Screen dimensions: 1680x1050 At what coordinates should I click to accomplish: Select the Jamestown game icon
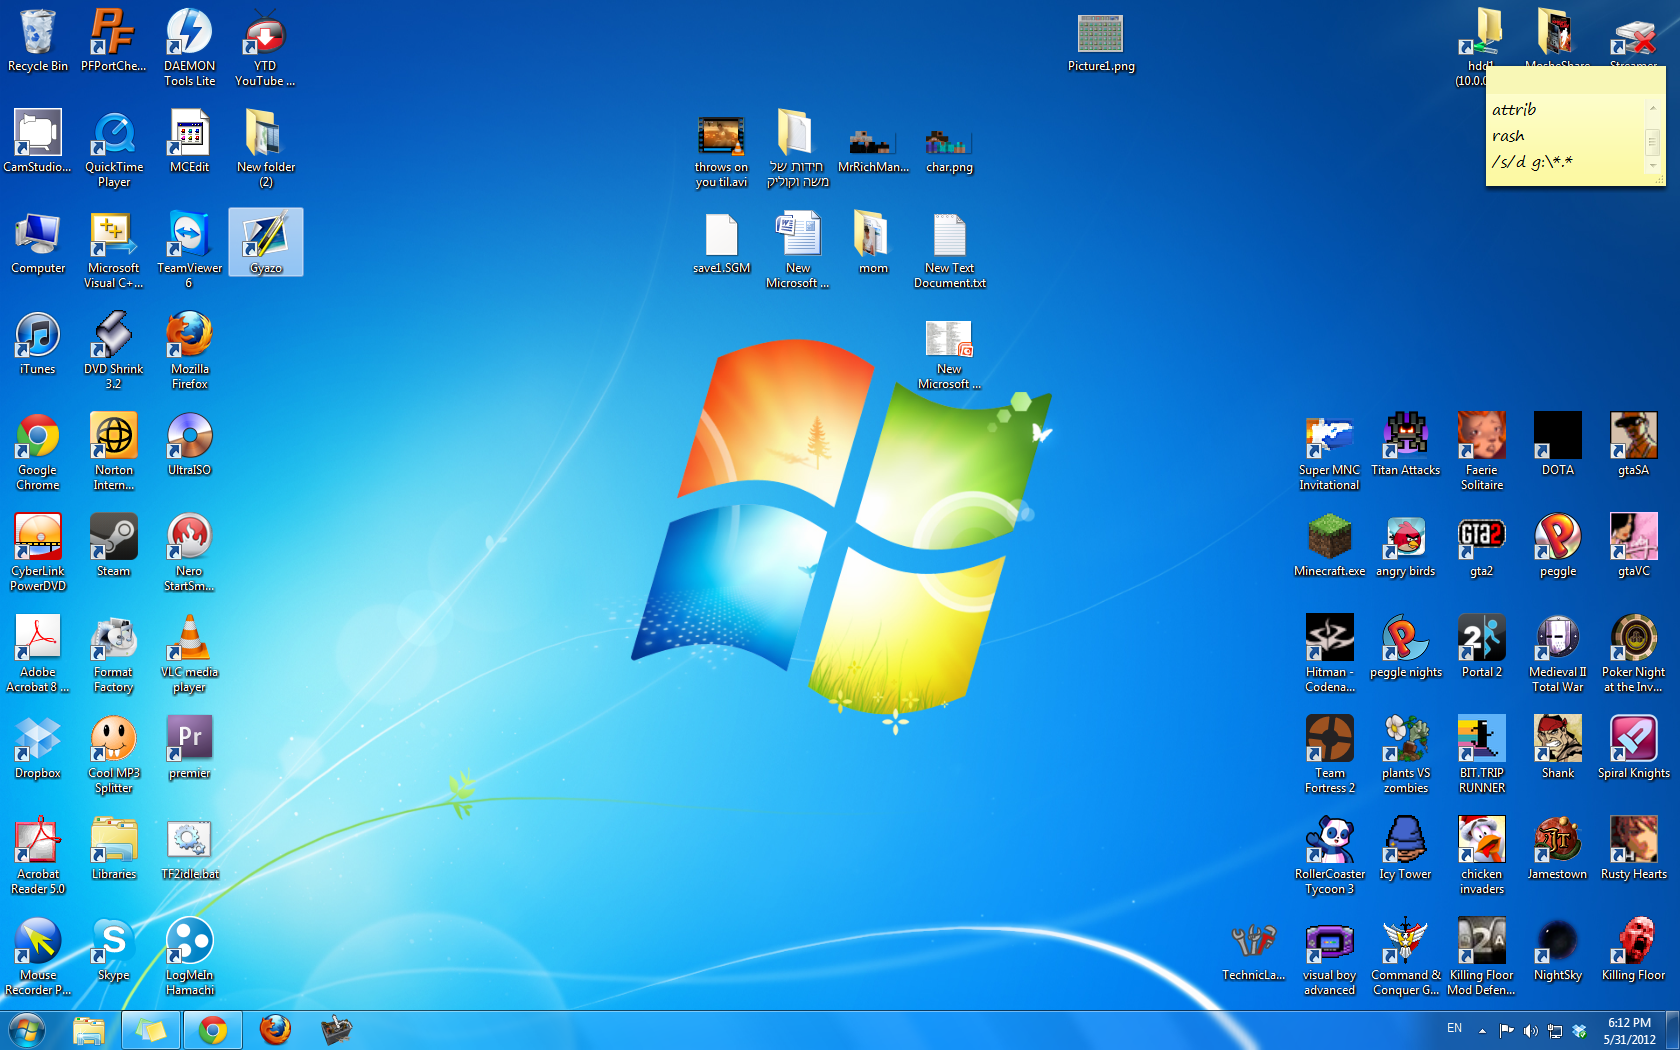1558,849
